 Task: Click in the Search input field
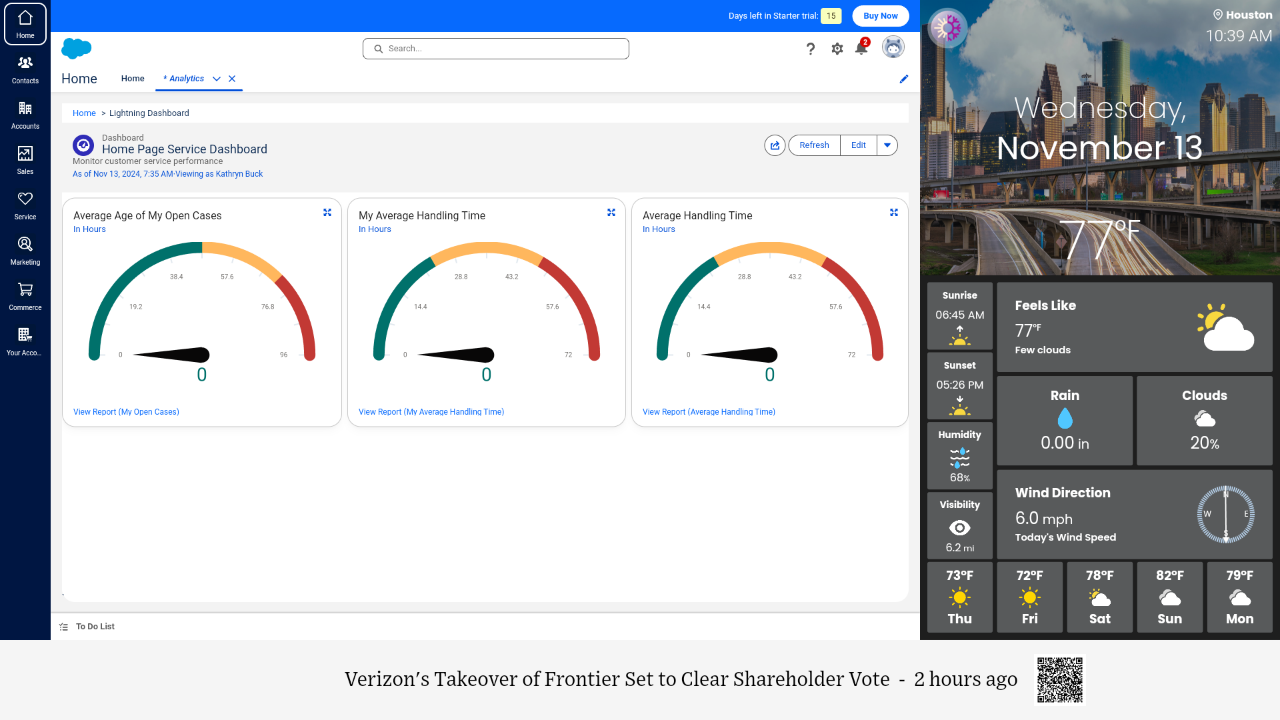[496, 48]
